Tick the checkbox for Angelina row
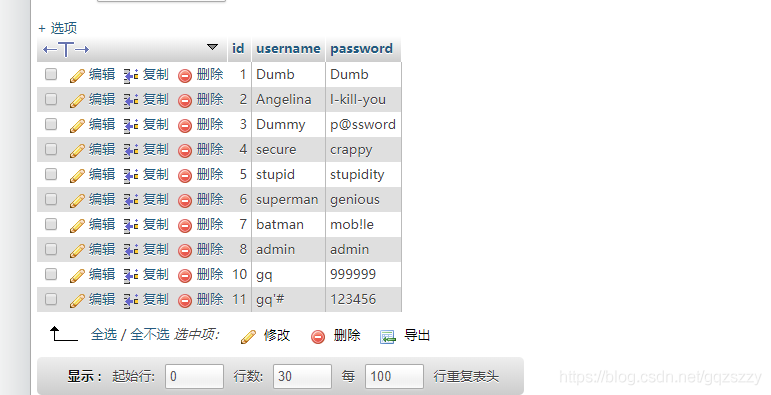Screen dimensions: 771x395 [x=51, y=99]
